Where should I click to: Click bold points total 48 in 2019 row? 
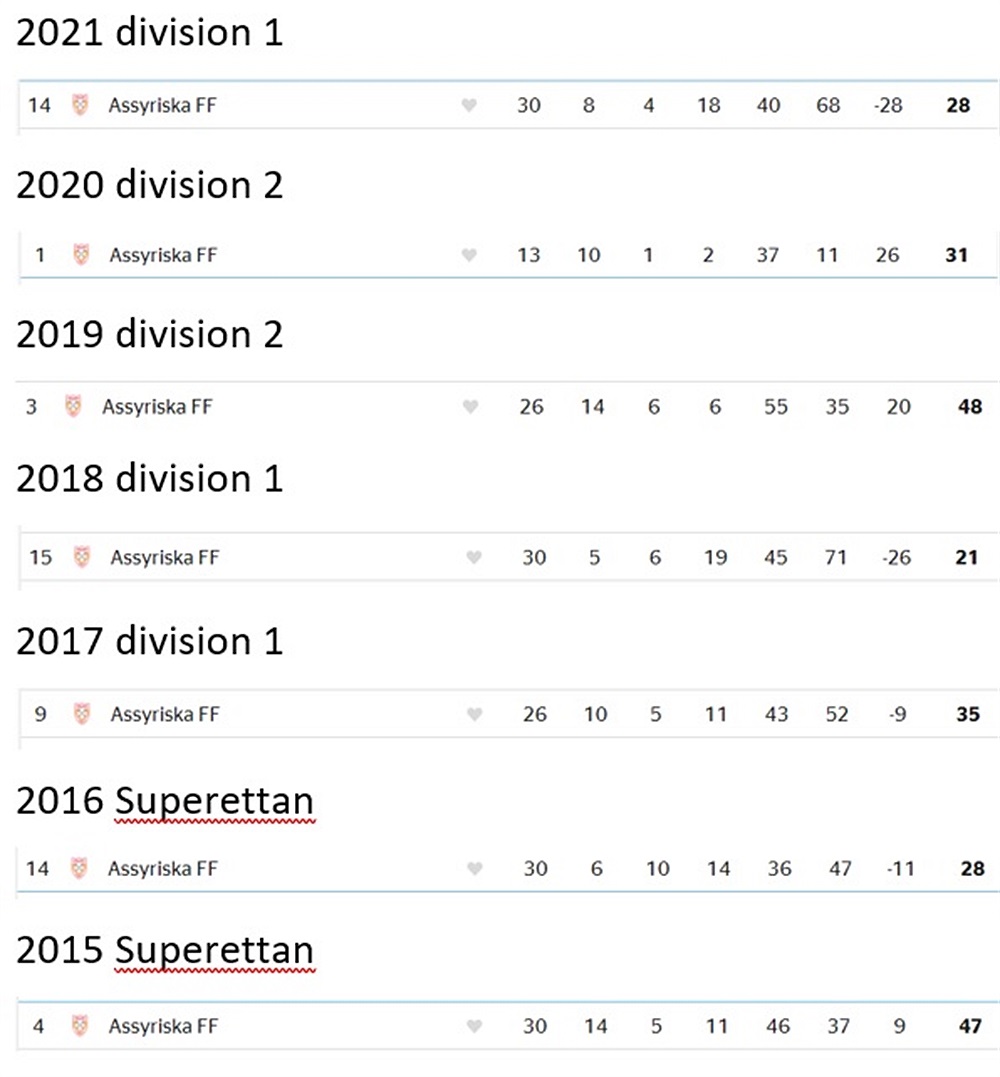970,407
